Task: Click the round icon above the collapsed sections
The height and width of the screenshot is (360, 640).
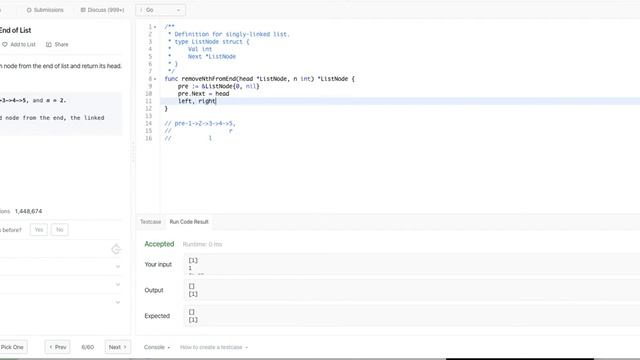Action: [116, 249]
